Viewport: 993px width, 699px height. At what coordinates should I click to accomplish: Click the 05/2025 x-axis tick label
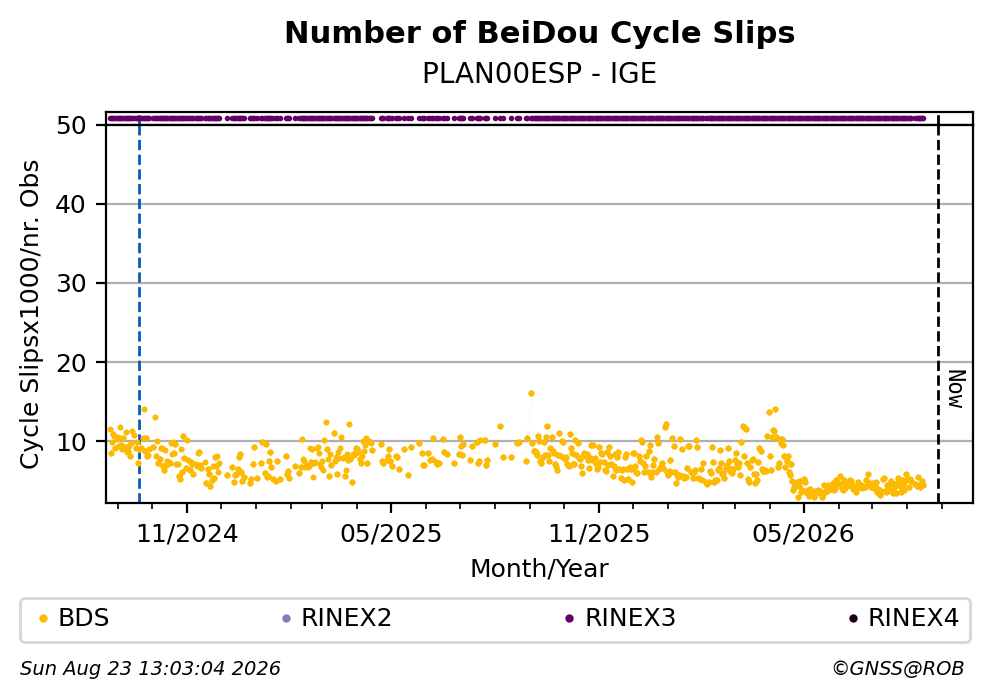(x=391, y=534)
